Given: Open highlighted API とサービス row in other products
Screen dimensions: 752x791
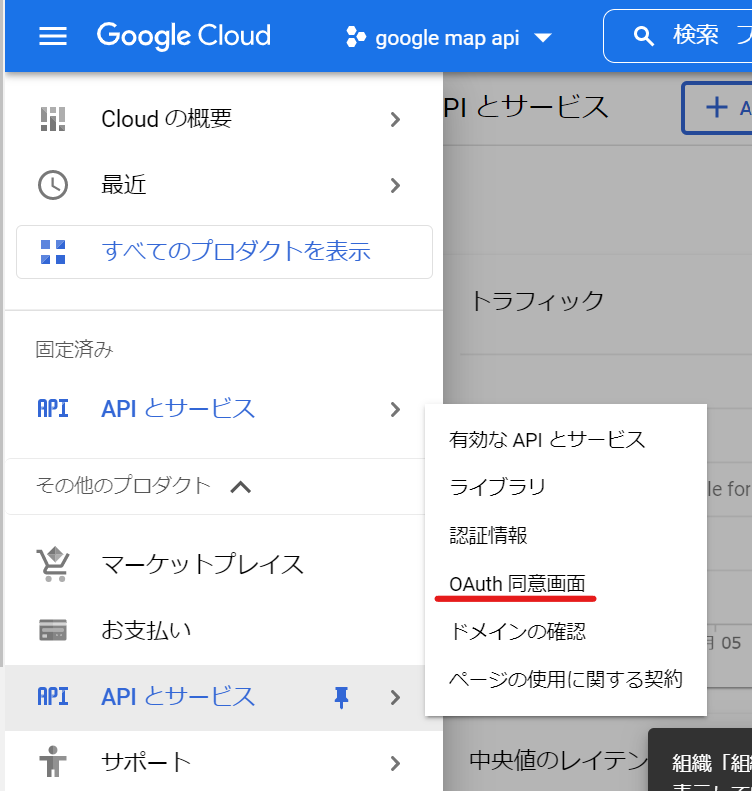Looking at the screenshot, I should coord(224,698).
